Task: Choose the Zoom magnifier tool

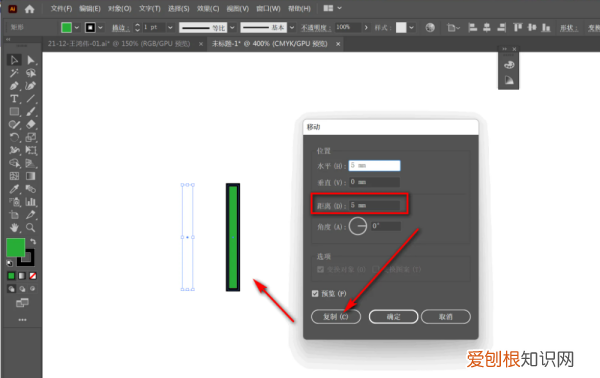Action: pyautogui.click(x=31, y=228)
